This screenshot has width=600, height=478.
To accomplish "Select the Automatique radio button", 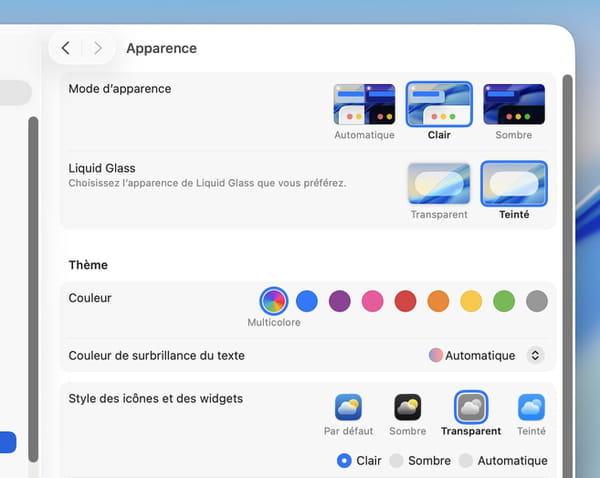I will pyautogui.click(x=465, y=461).
